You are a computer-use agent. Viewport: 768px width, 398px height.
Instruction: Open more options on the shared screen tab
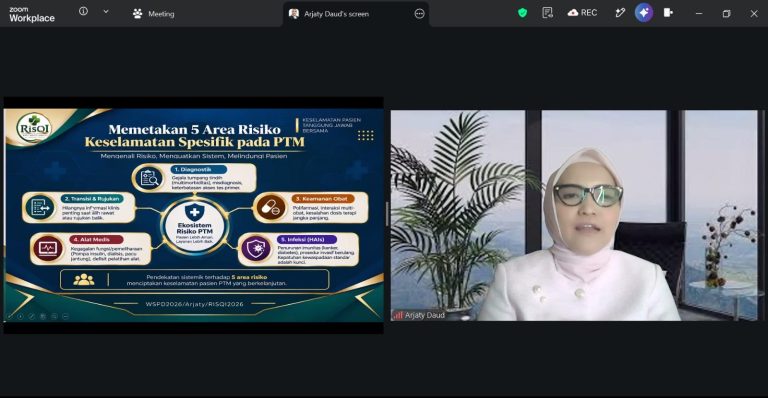419,14
